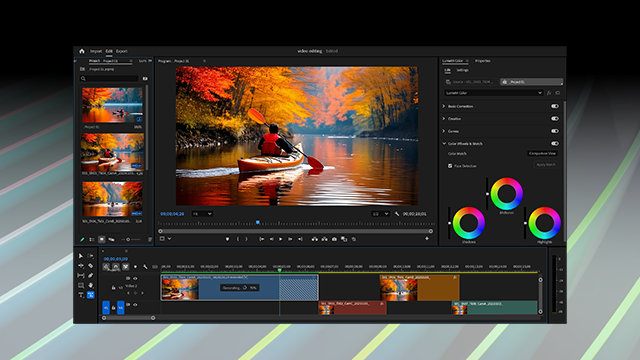Click the Source clip button in Lumetri
This screenshot has width=640, height=360.
(471, 82)
